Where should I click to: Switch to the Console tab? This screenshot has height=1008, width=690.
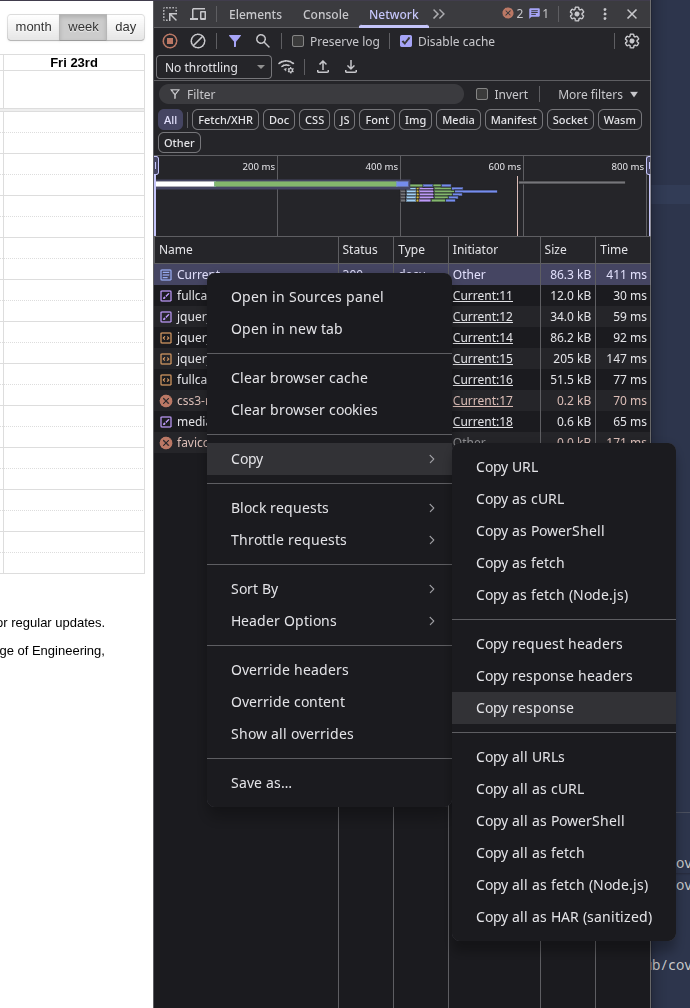click(x=325, y=14)
